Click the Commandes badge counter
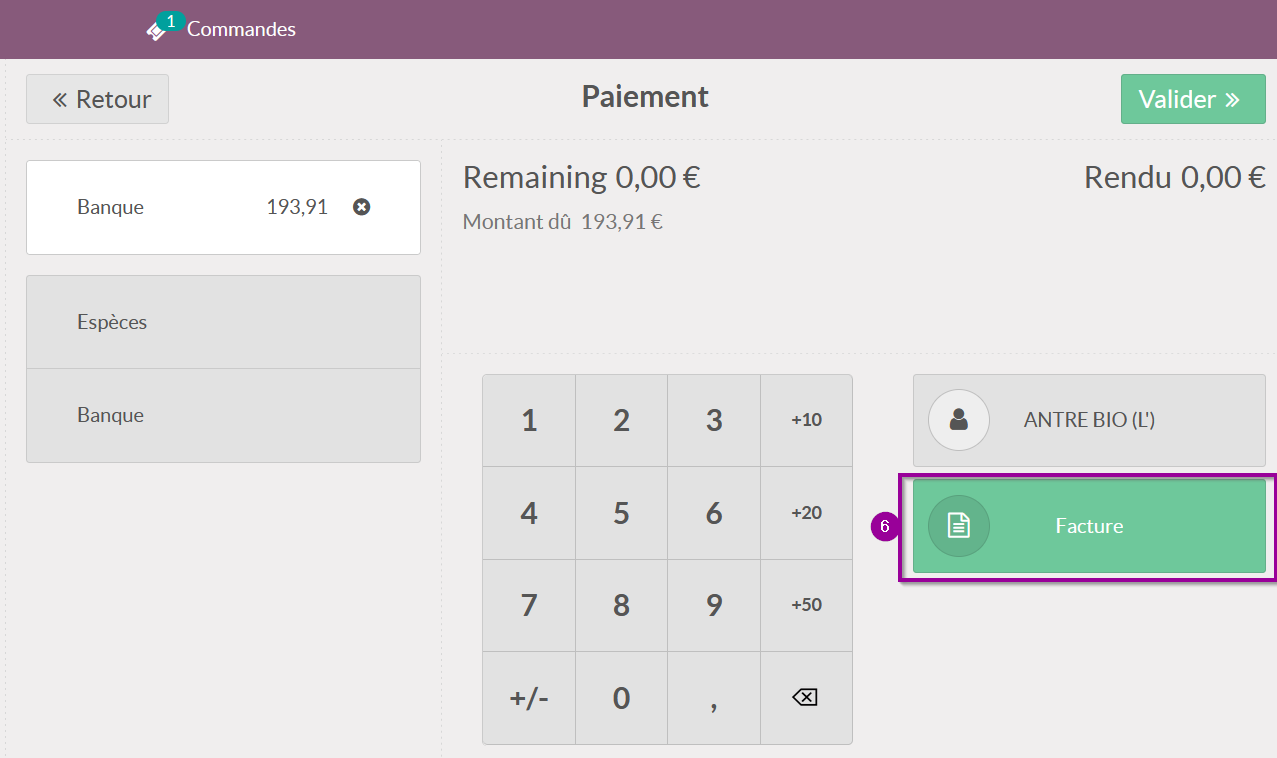Screen dimensions: 1277x758 171,21
